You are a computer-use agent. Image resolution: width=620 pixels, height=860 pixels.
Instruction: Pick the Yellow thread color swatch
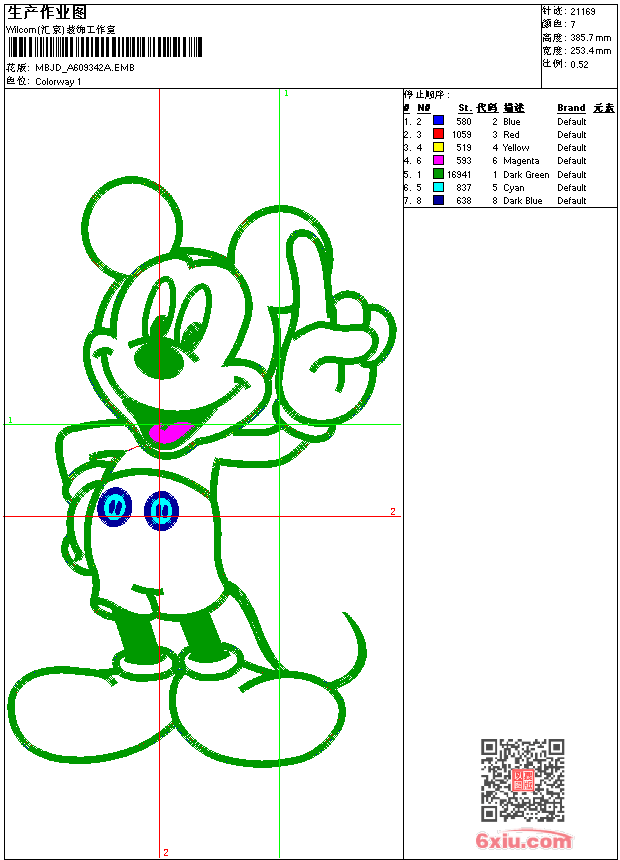[438, 147]
